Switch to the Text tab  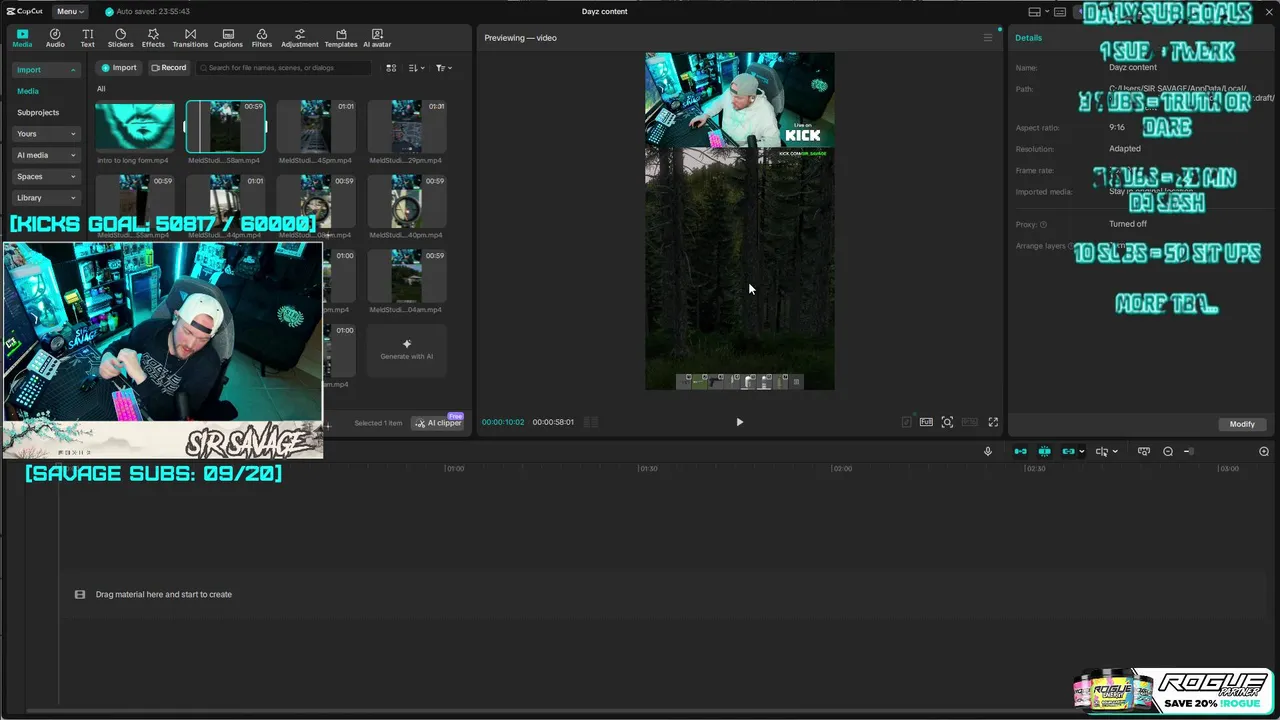tap(88, 38)
